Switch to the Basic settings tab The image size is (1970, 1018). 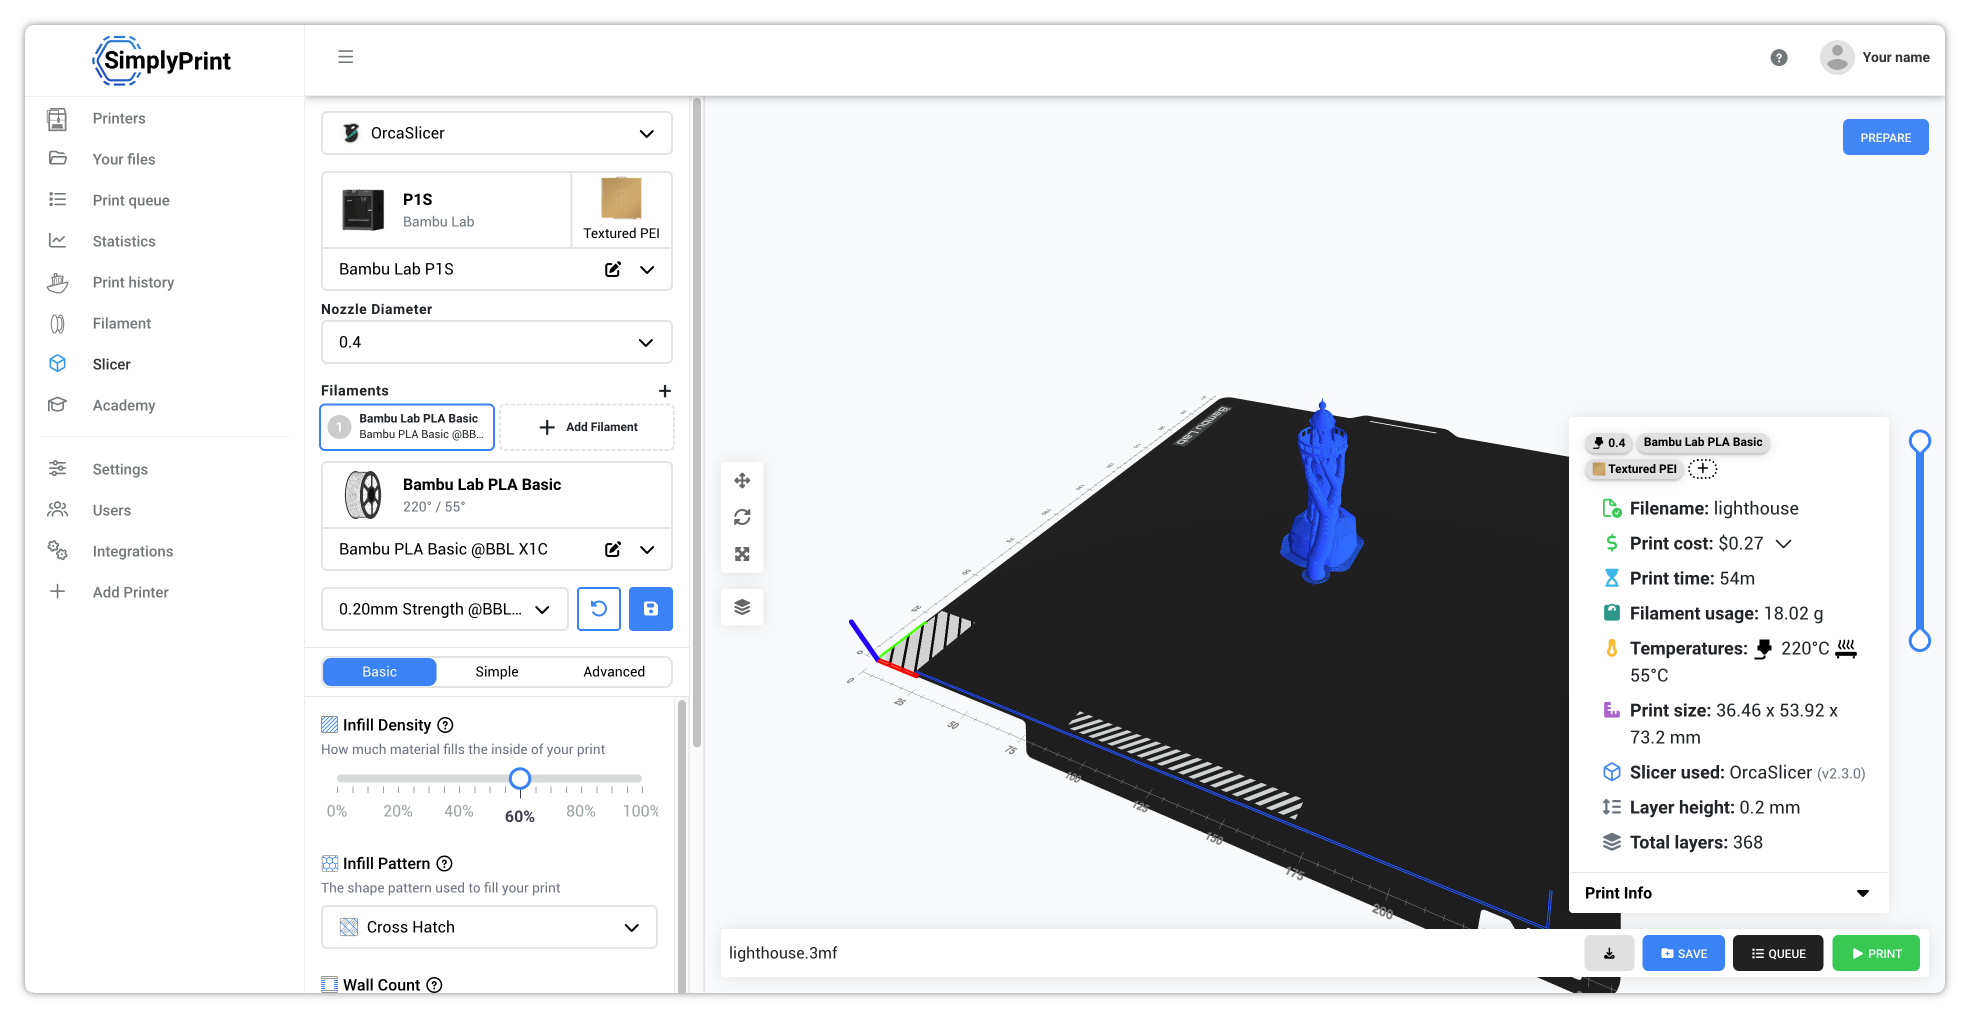380,672
